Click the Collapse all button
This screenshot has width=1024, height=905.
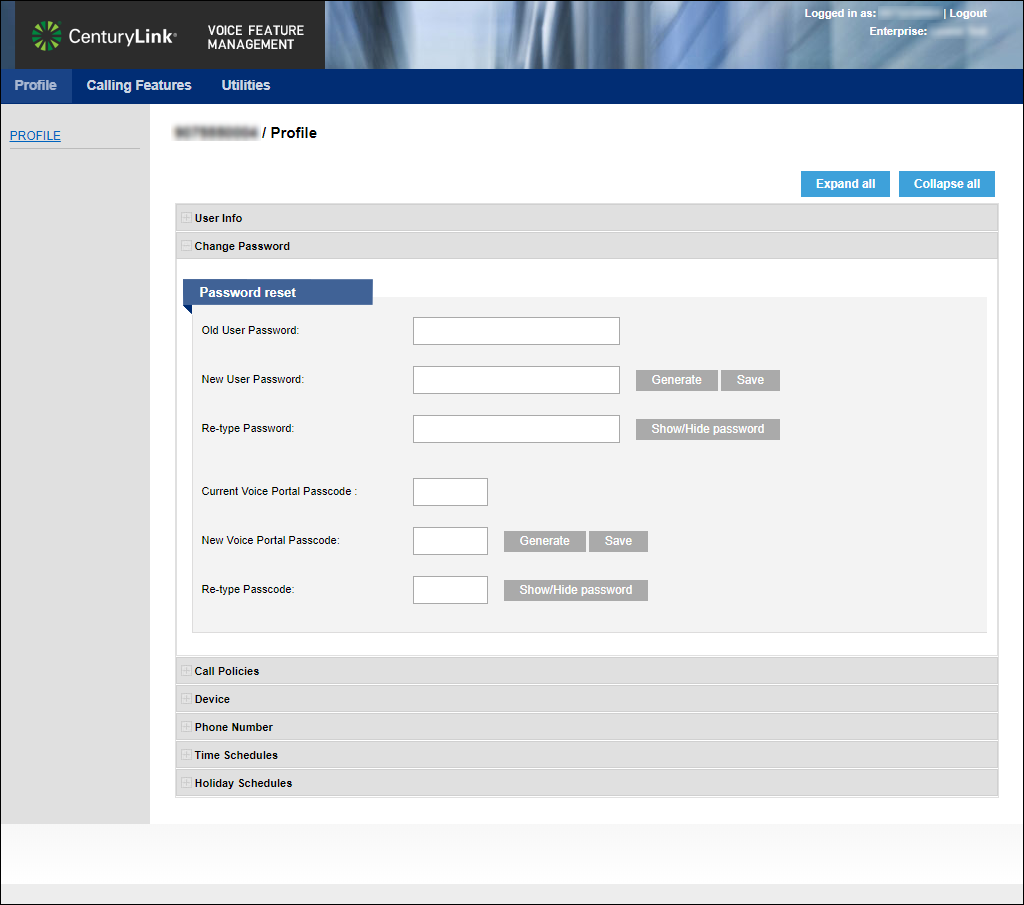[946, 184]
